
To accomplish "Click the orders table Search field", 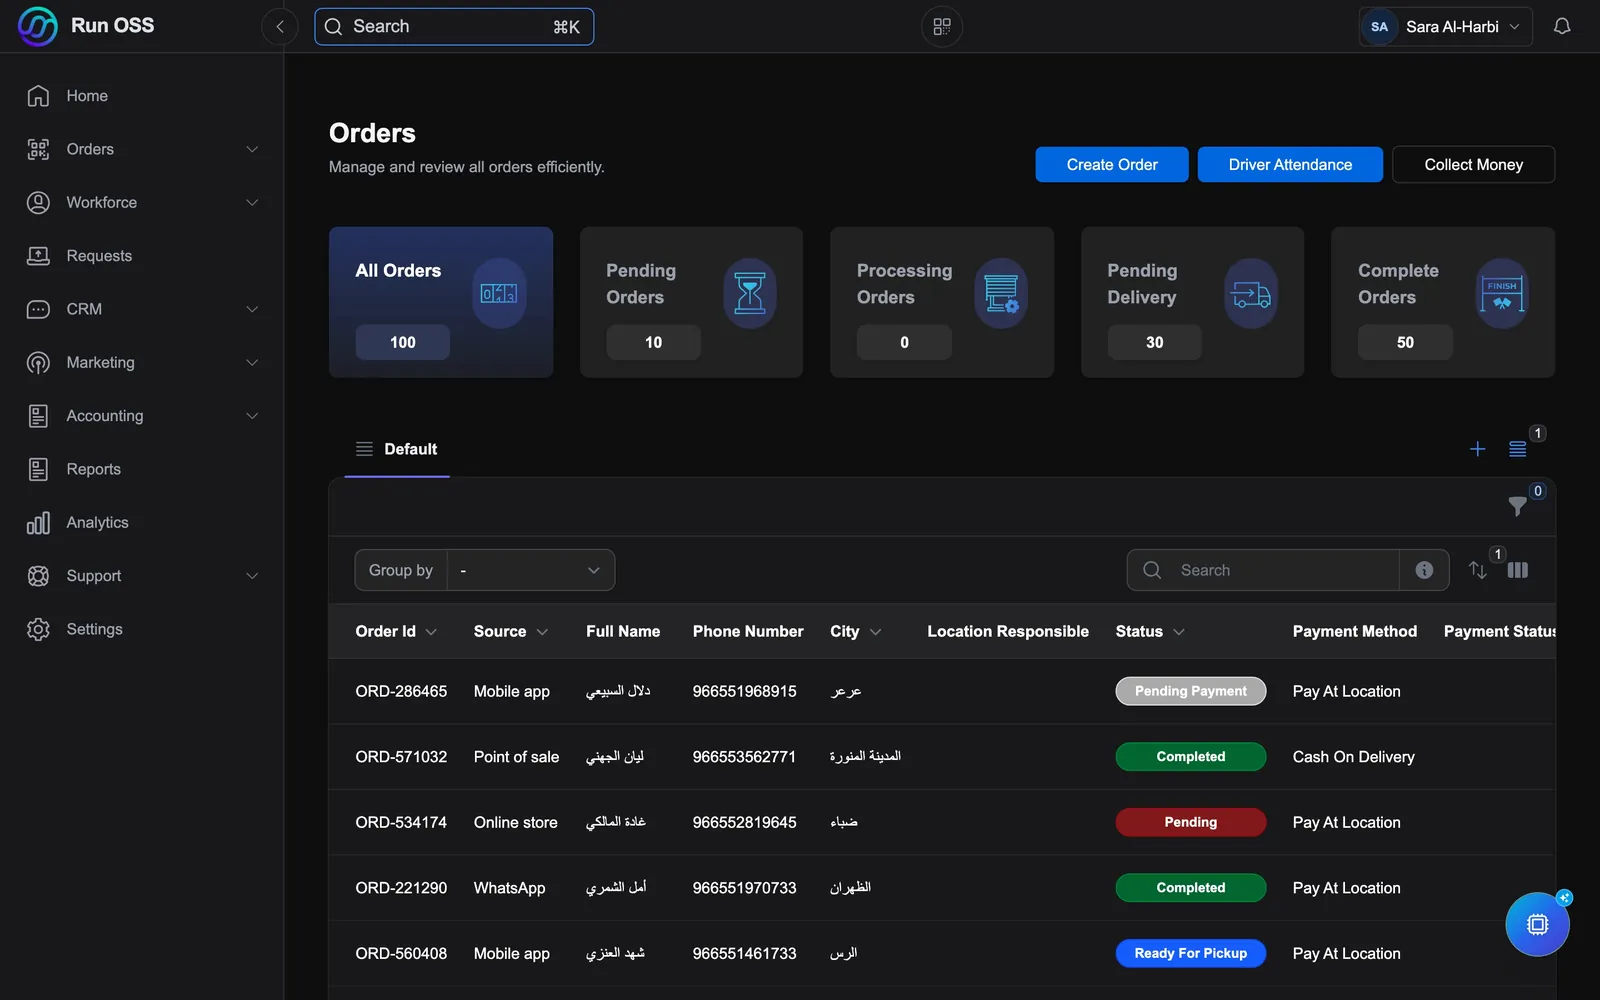I will click(x=1263, y=570).
